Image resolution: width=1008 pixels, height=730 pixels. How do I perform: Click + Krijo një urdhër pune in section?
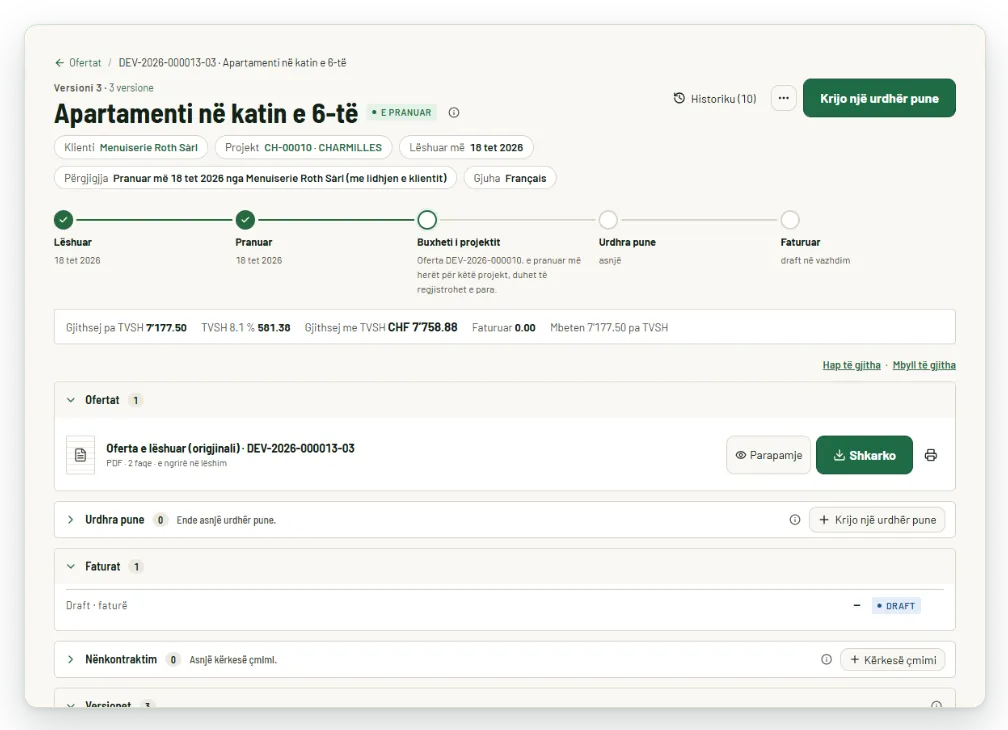pos(877,519)
